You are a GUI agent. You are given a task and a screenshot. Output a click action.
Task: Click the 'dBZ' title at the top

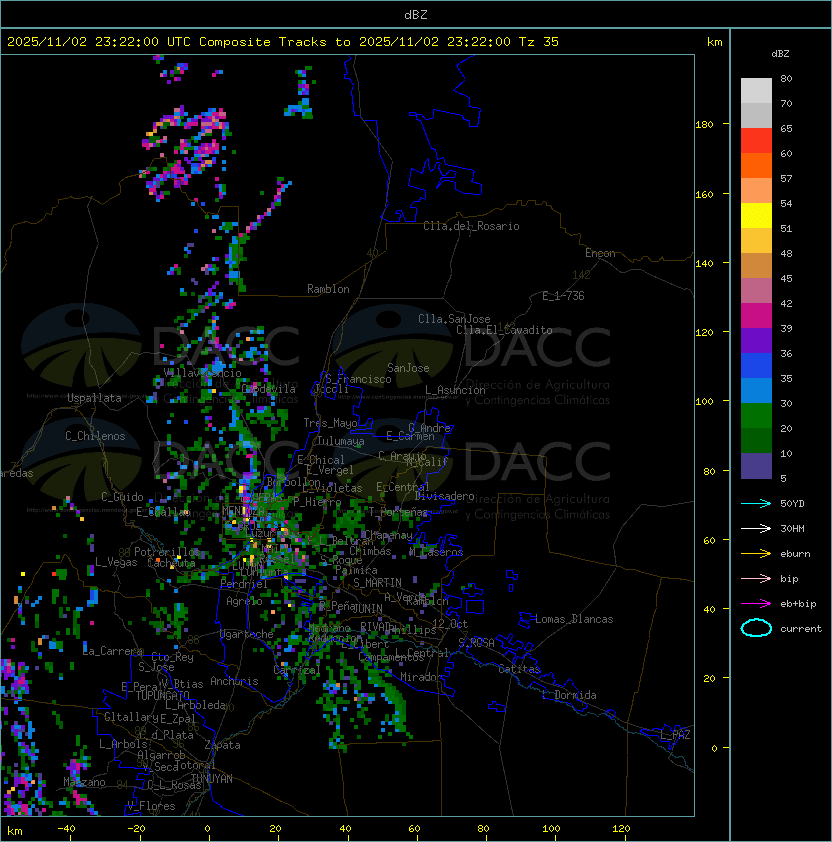point(416,14)
